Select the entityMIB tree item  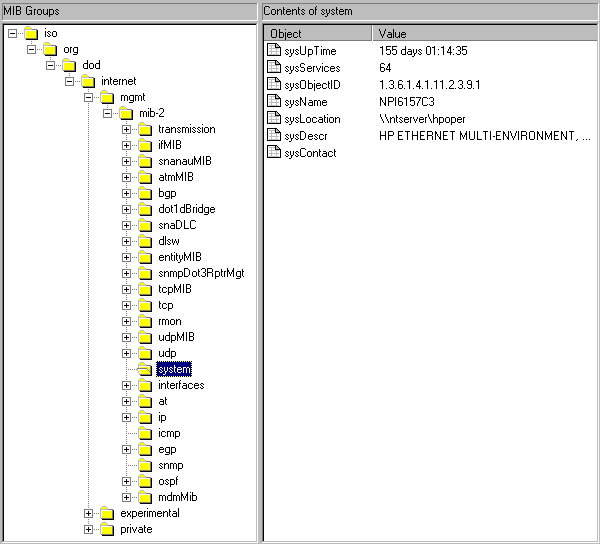pos(180,257)
